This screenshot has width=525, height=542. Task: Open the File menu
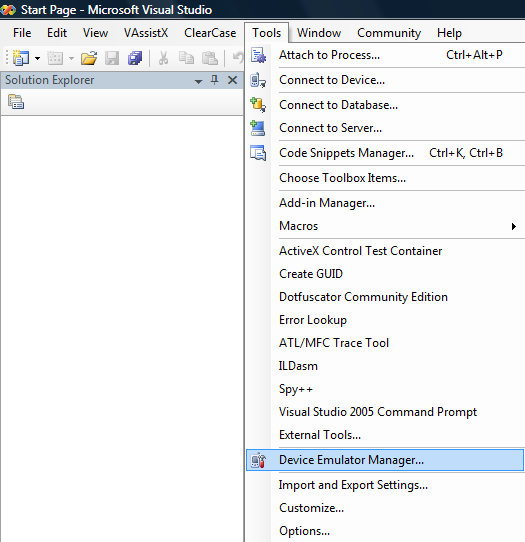[22, 33]
